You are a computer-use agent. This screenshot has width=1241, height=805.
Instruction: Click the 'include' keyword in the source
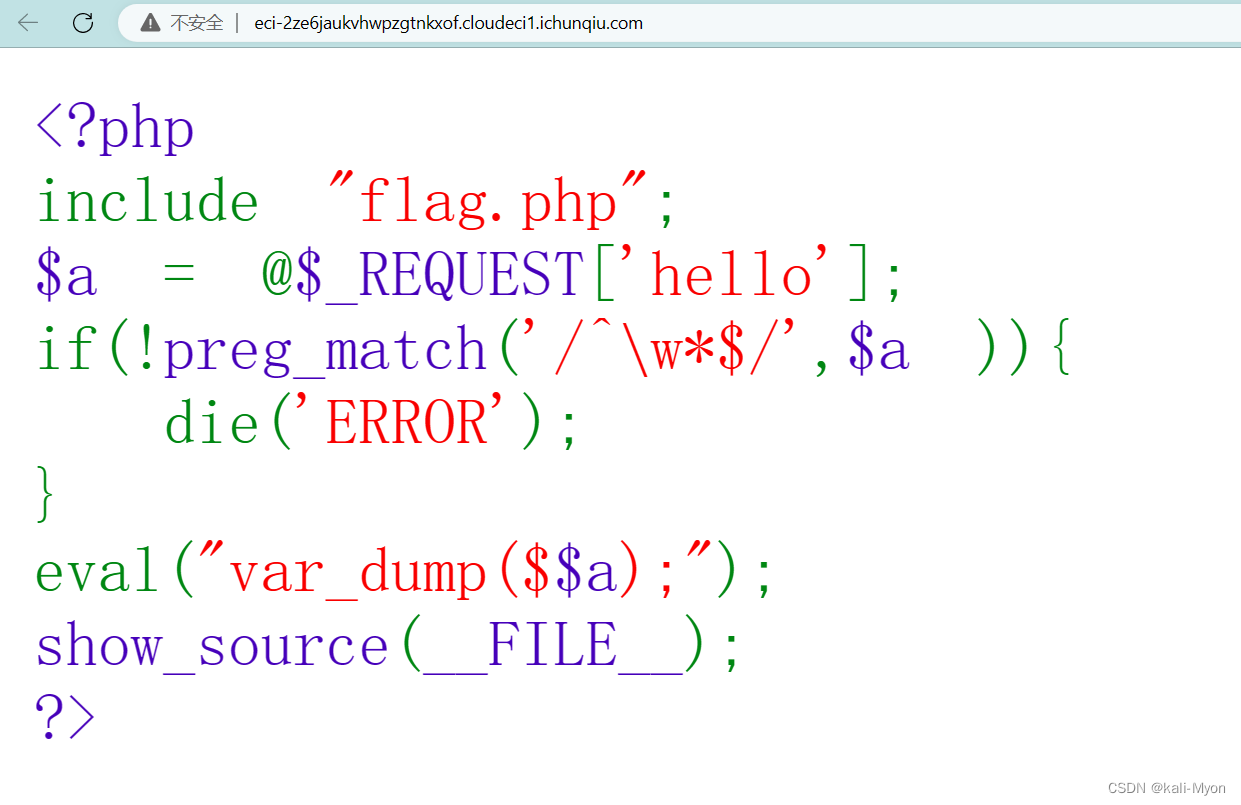click(x=145, y=200)
